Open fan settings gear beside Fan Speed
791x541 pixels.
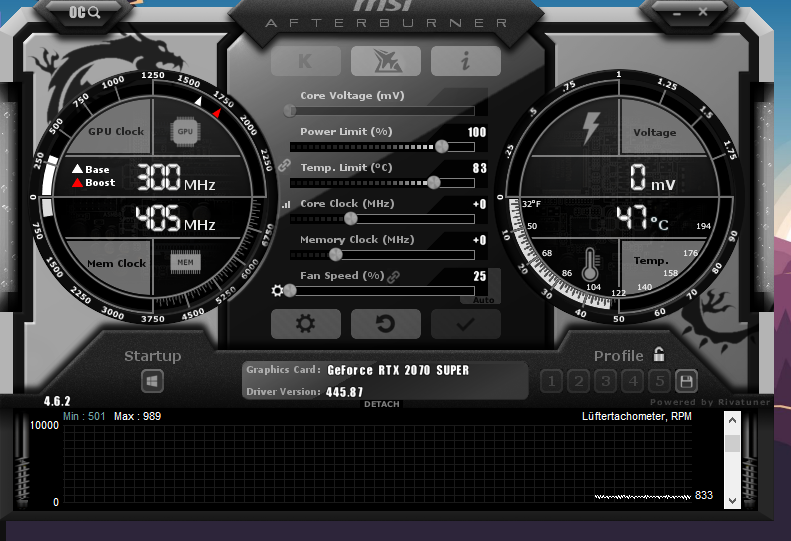[277, 291]
